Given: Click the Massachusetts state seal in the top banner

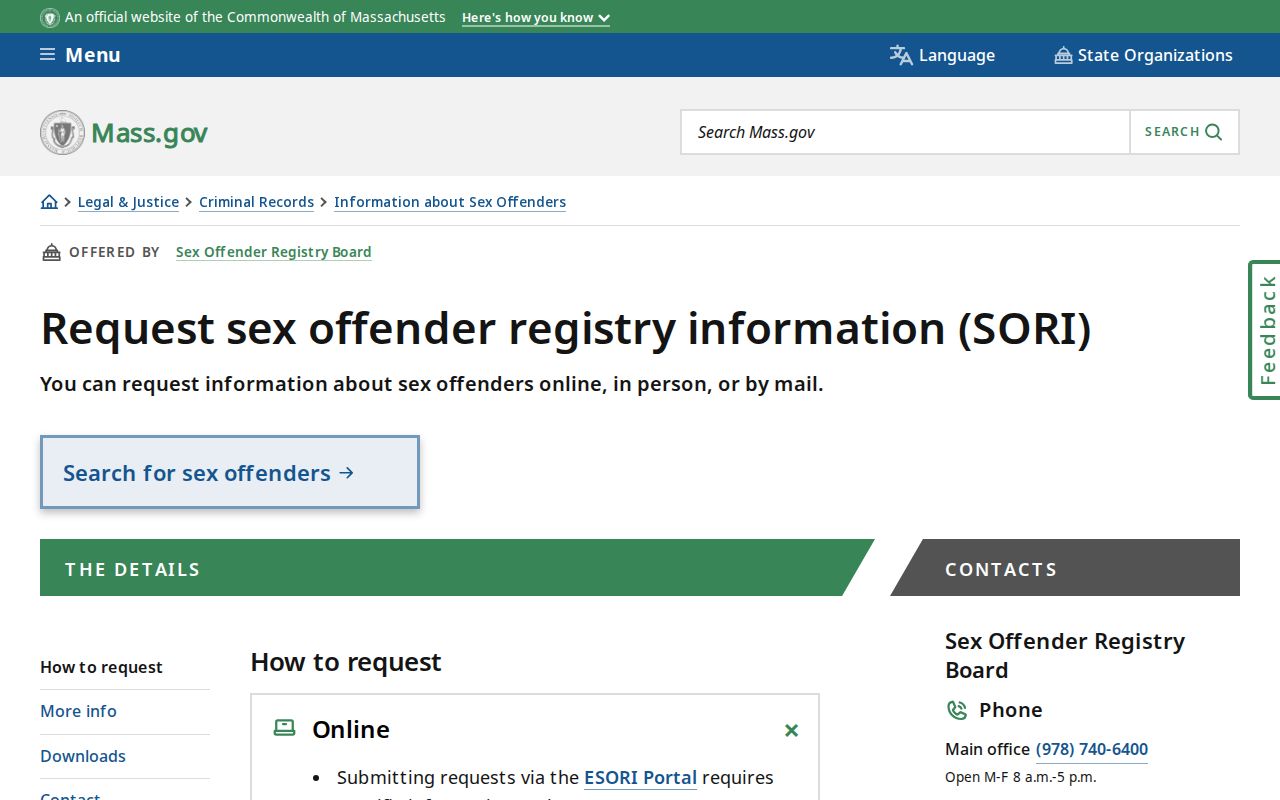Looking at the screenshot, I should [x=50, y=18].
